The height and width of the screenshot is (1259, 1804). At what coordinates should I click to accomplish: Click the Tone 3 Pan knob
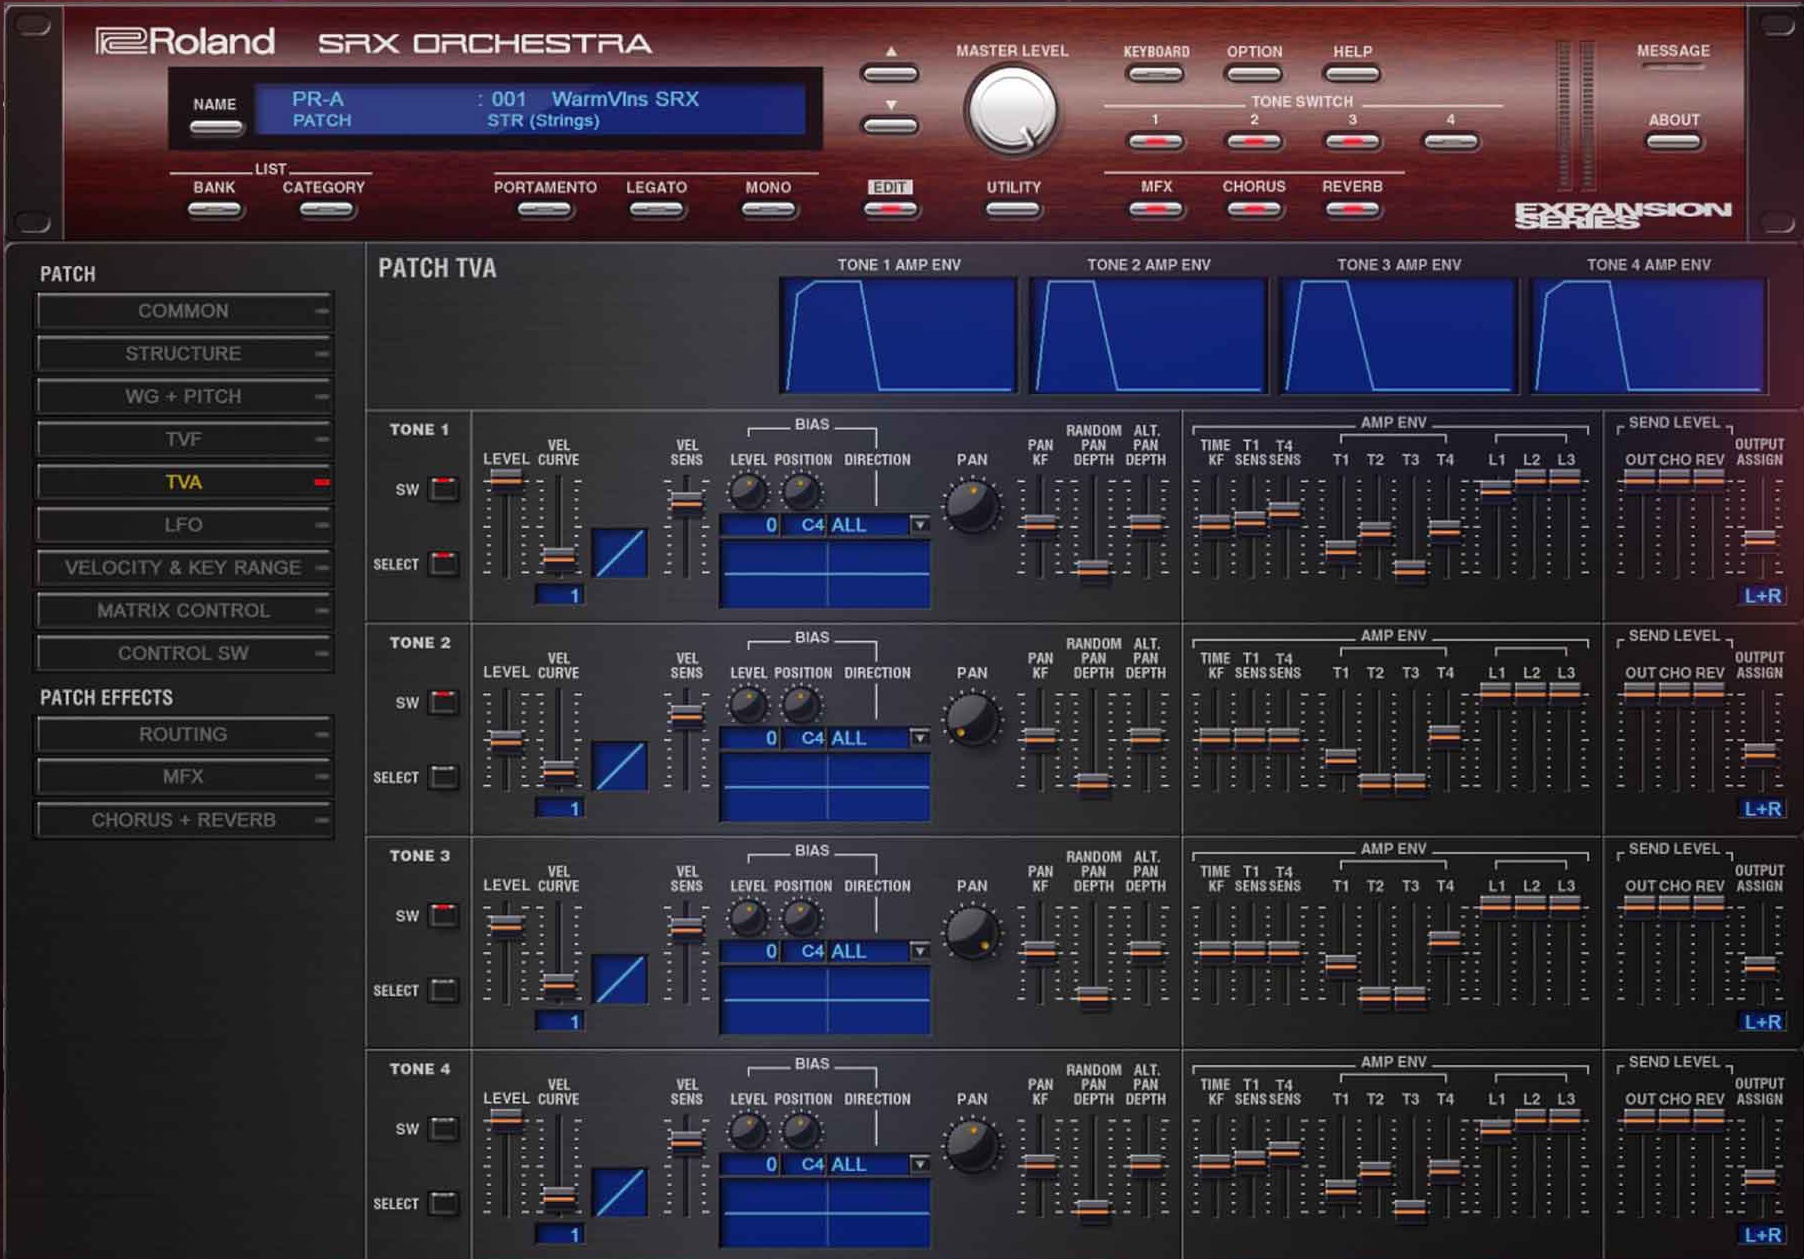coord(972,931)
